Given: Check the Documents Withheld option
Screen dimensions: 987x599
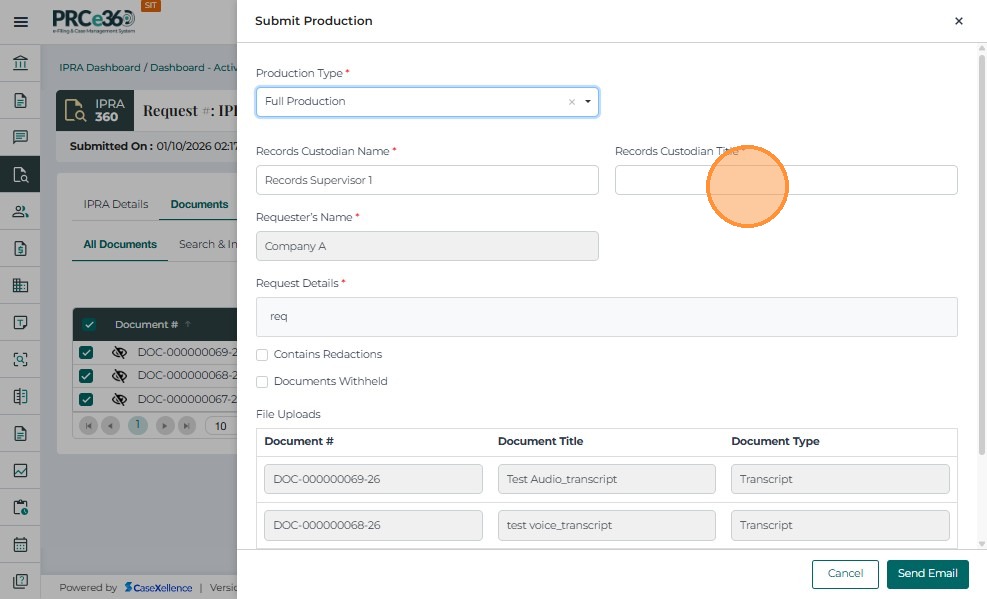Looking at the screenshot, I should [x=262, y=382].
